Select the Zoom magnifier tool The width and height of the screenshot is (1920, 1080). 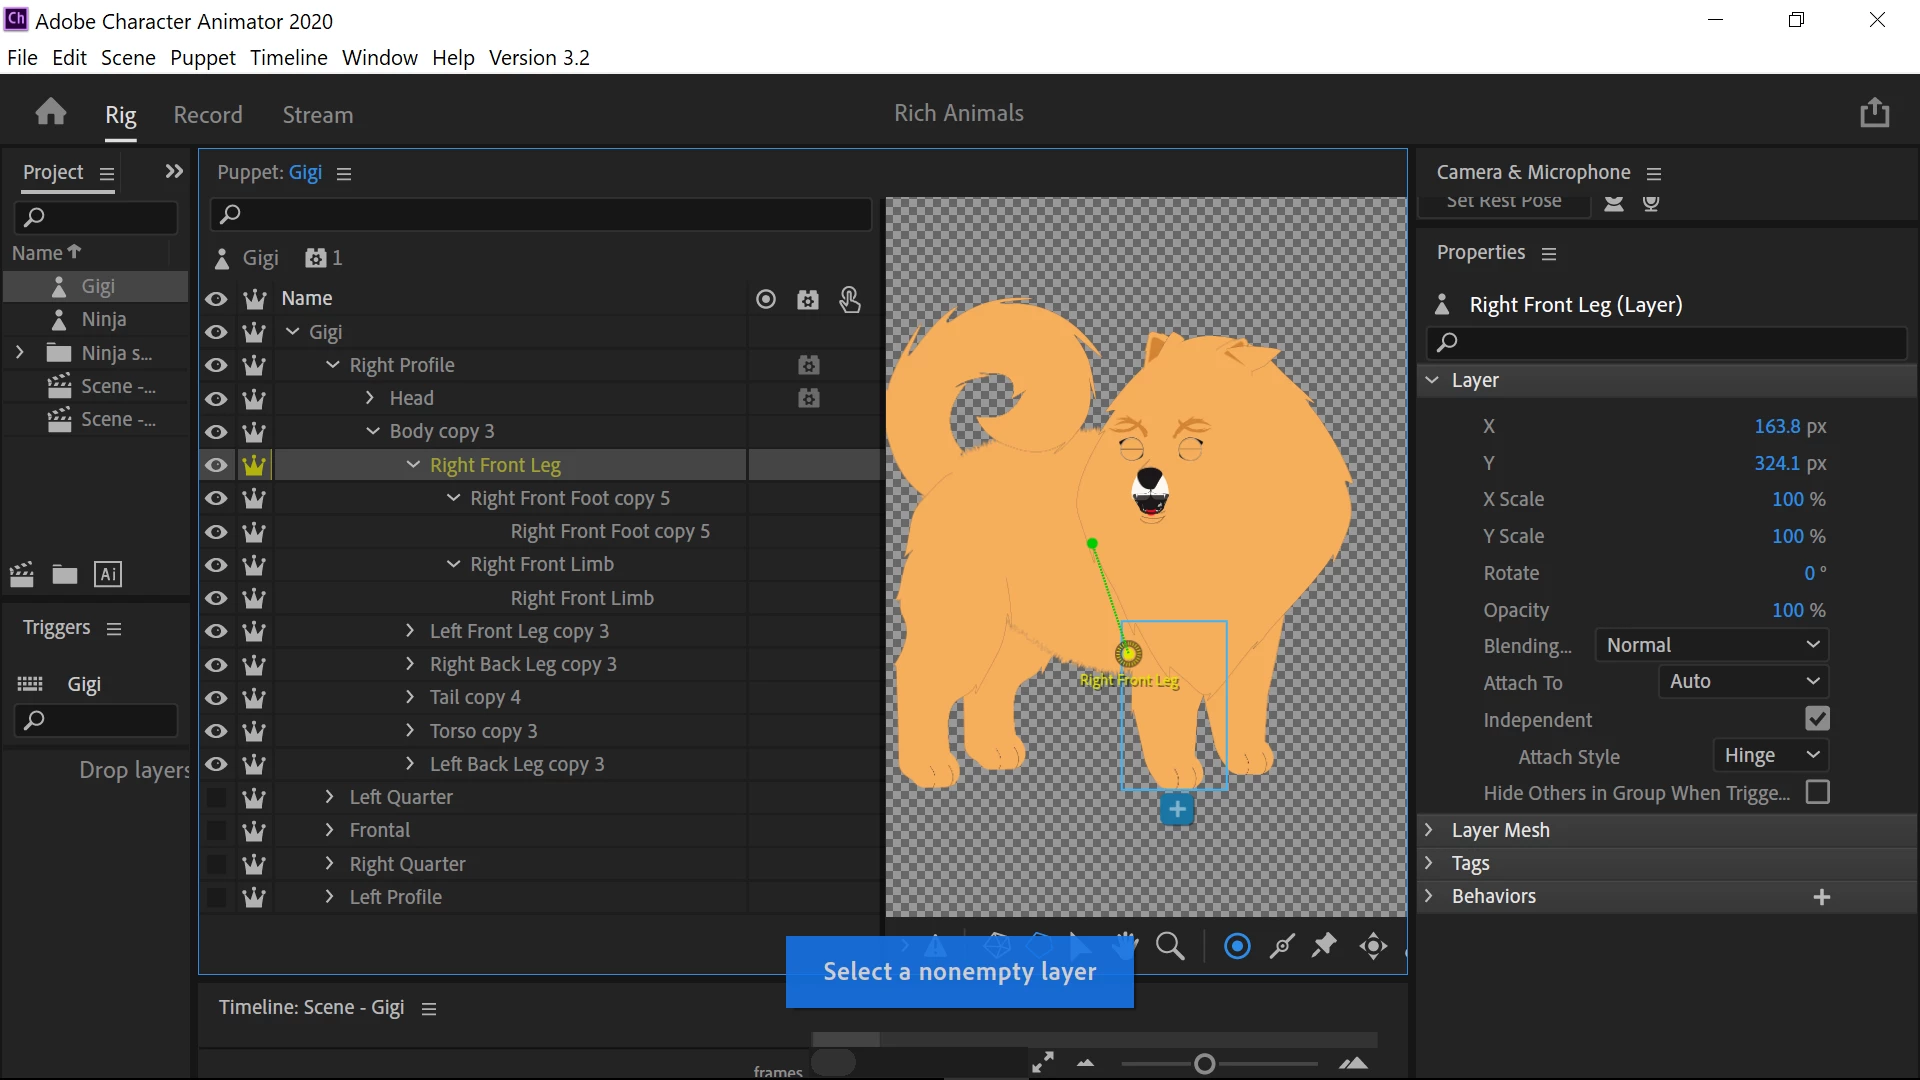pos(1169,945)
